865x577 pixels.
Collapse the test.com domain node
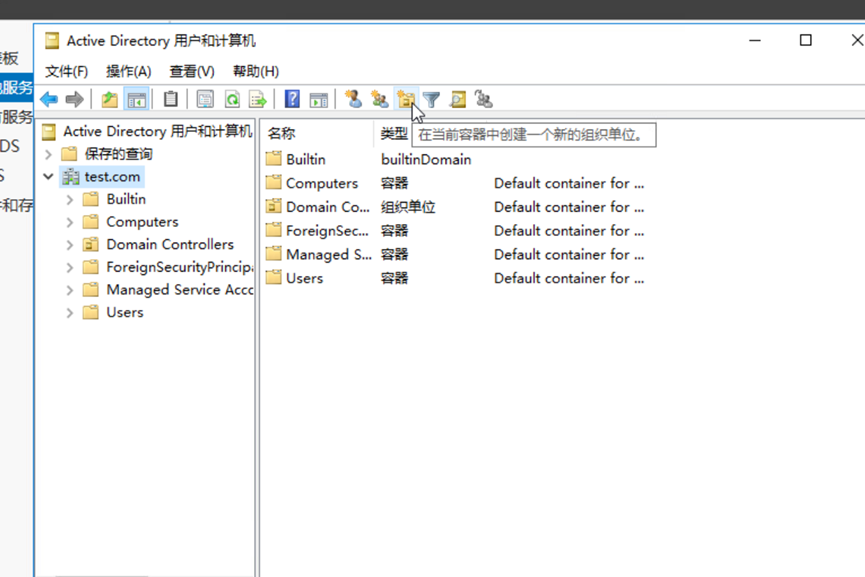pyautogui.click(x=48, y=177)
